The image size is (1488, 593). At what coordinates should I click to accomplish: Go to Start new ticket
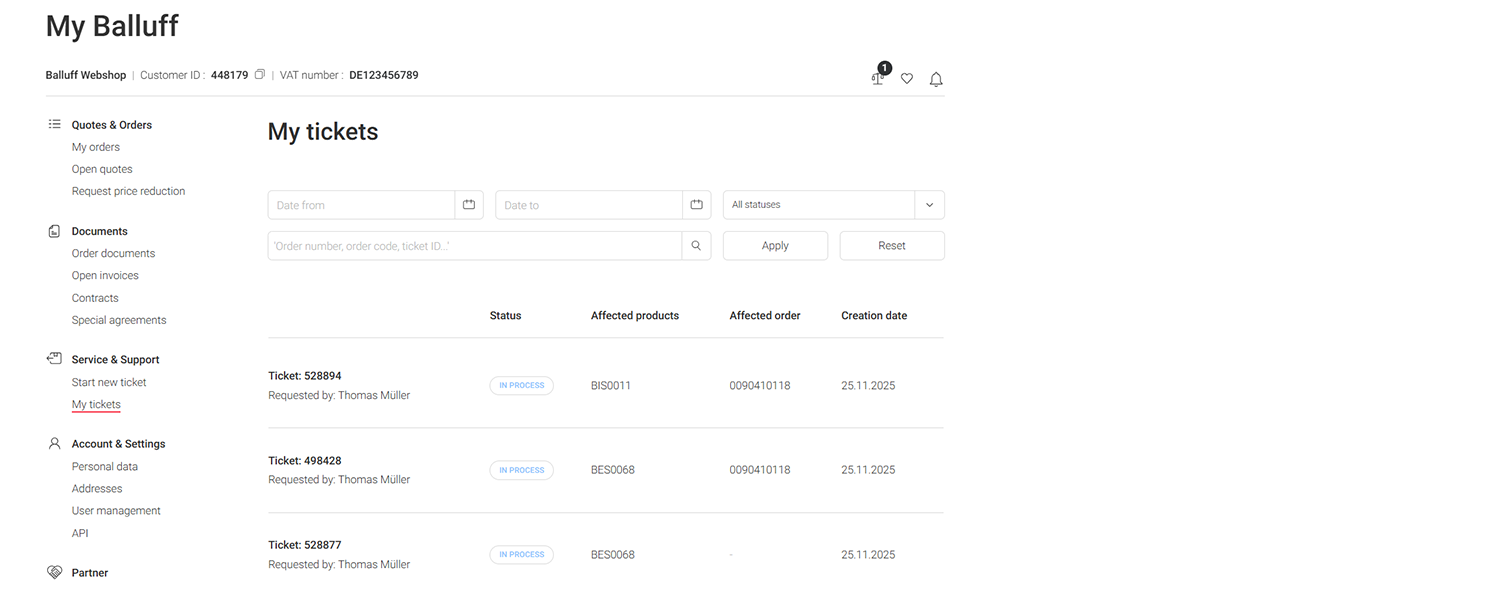[x=109, y=382]
